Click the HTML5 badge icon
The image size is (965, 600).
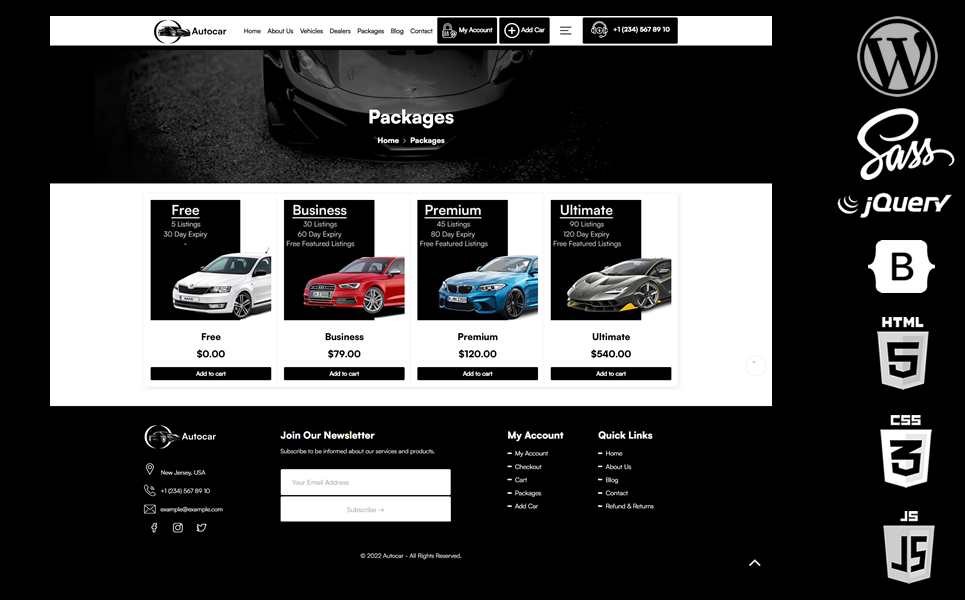pyautogui.click(x=902, y=353)
